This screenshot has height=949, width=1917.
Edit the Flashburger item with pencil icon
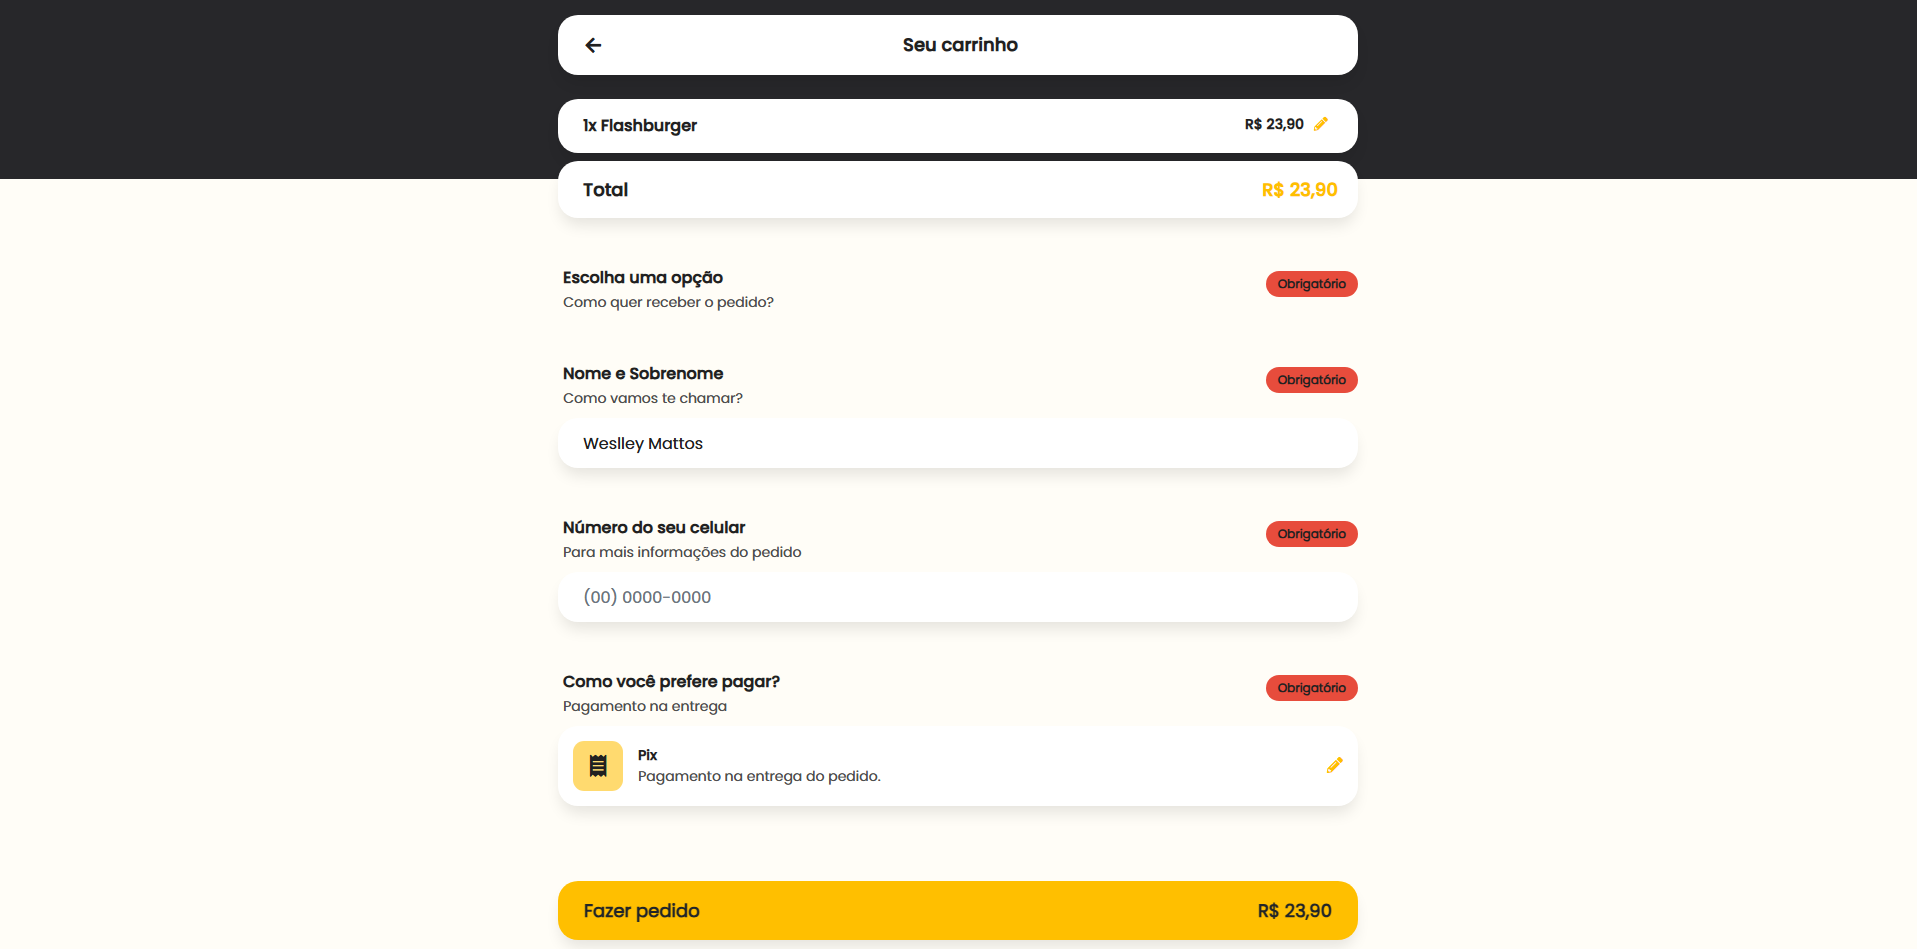pos(1321,124)
